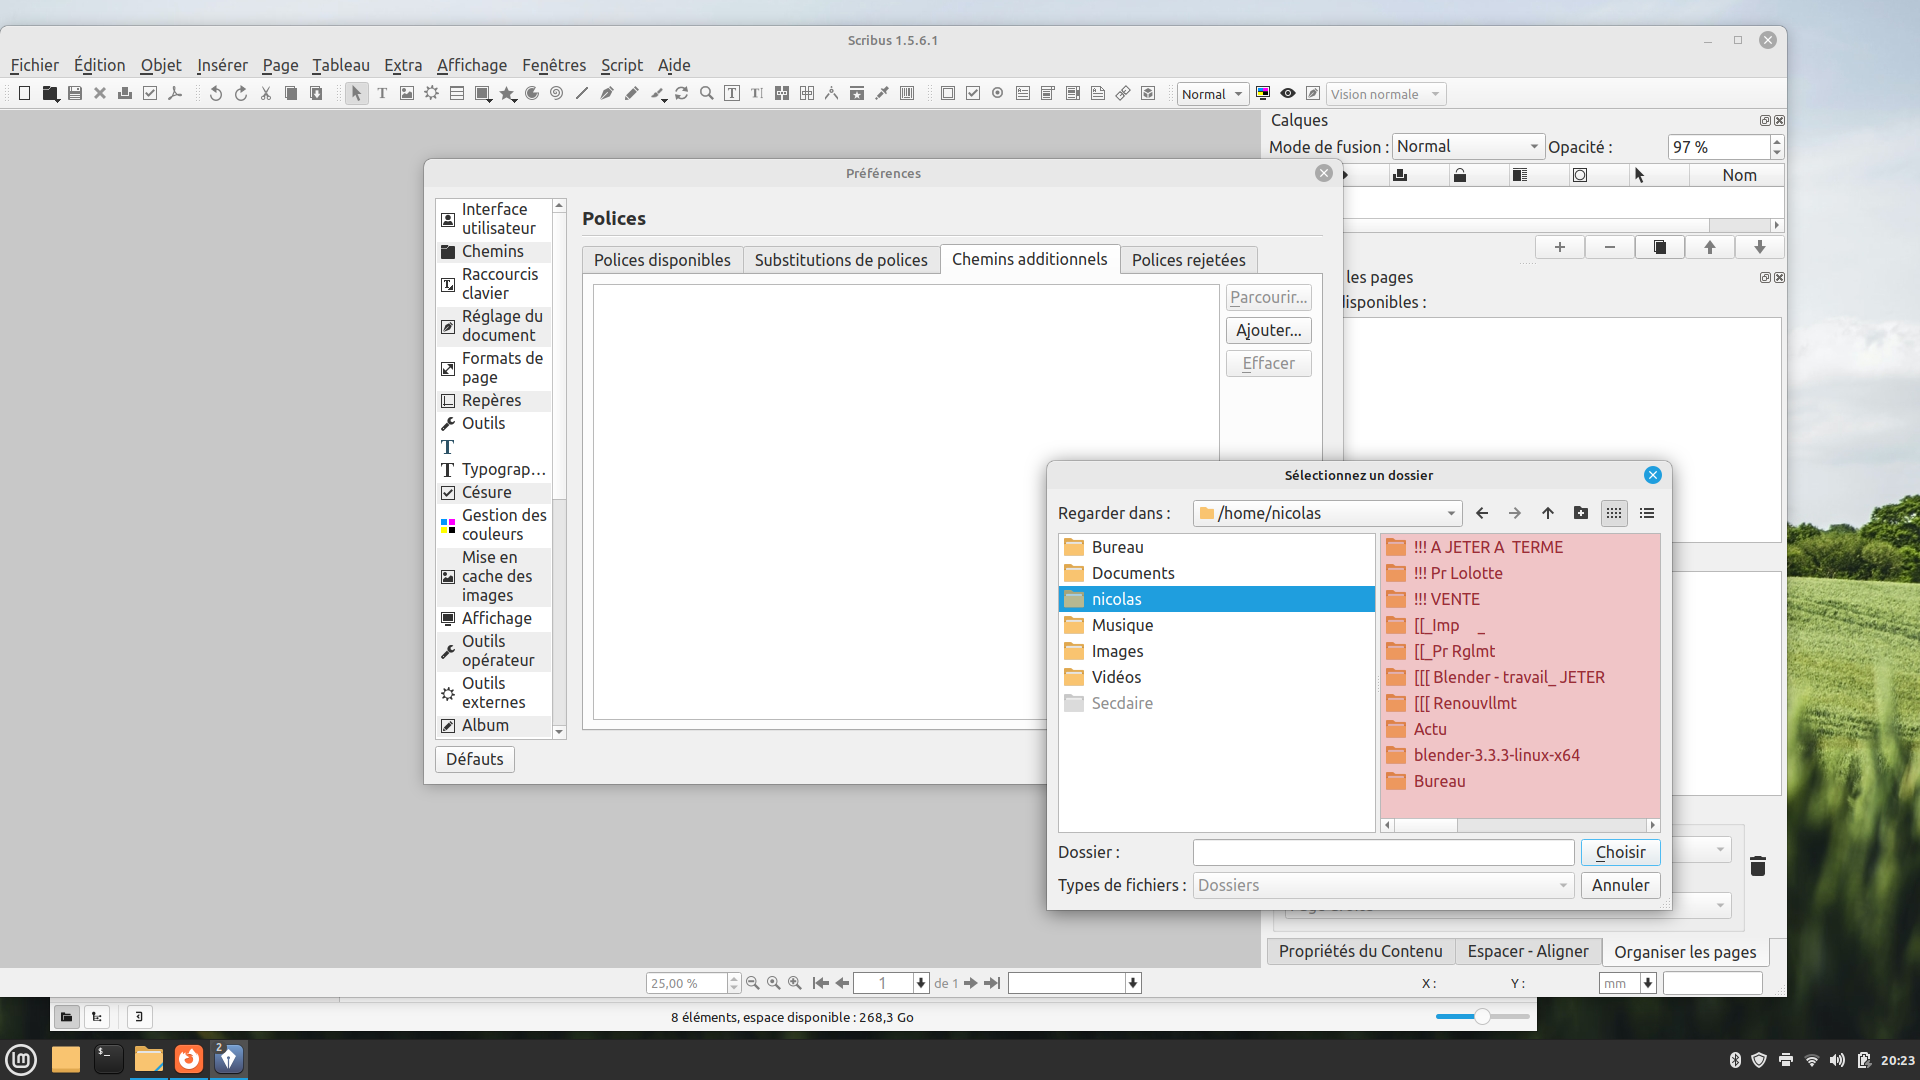Select the Text Frame tool
The width and height of the screenshot is (1920, 1080).
click(382, 94)
